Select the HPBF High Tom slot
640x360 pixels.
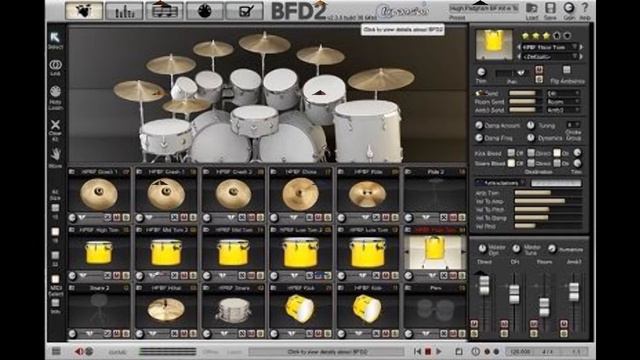(x=99, y=252)
